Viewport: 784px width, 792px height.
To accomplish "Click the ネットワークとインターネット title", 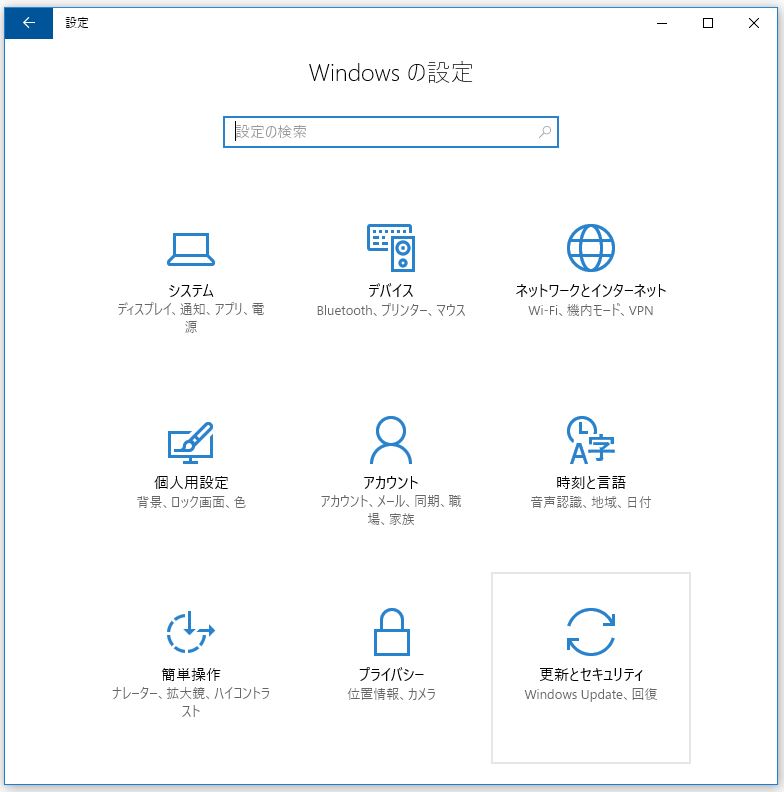I will tap(591, 290).
